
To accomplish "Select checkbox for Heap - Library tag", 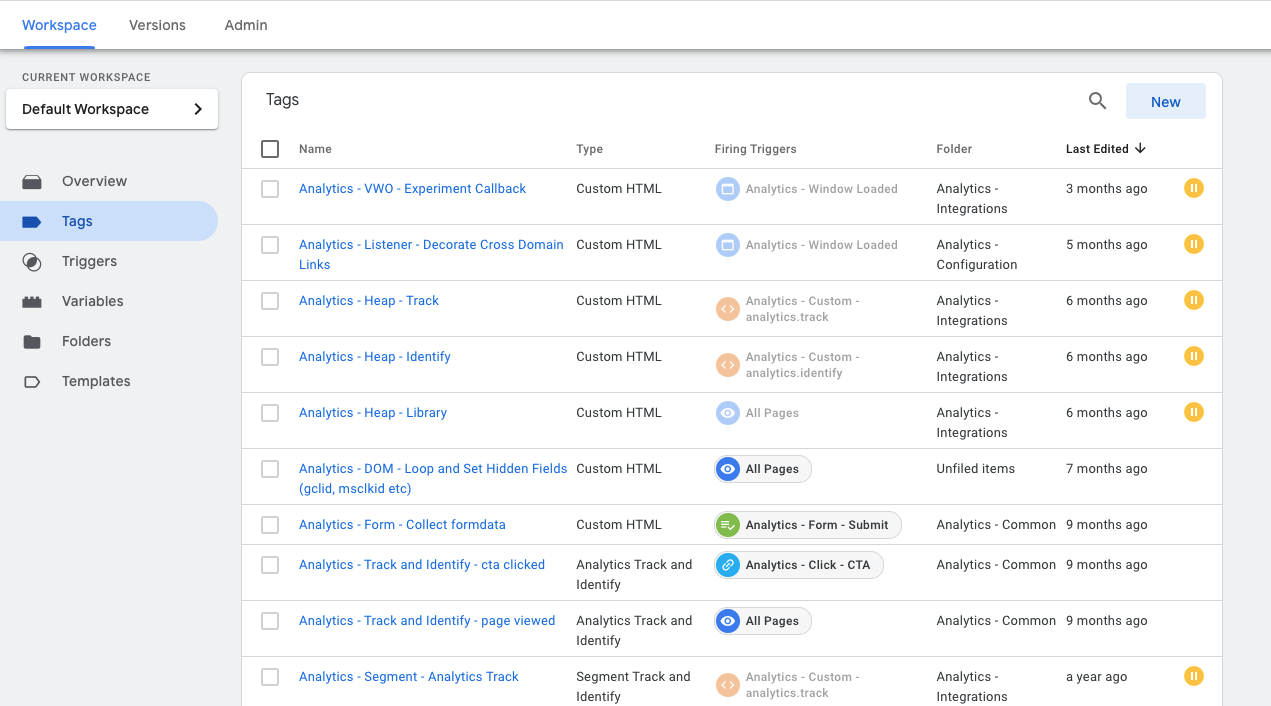I will click(x=270, y=413).
